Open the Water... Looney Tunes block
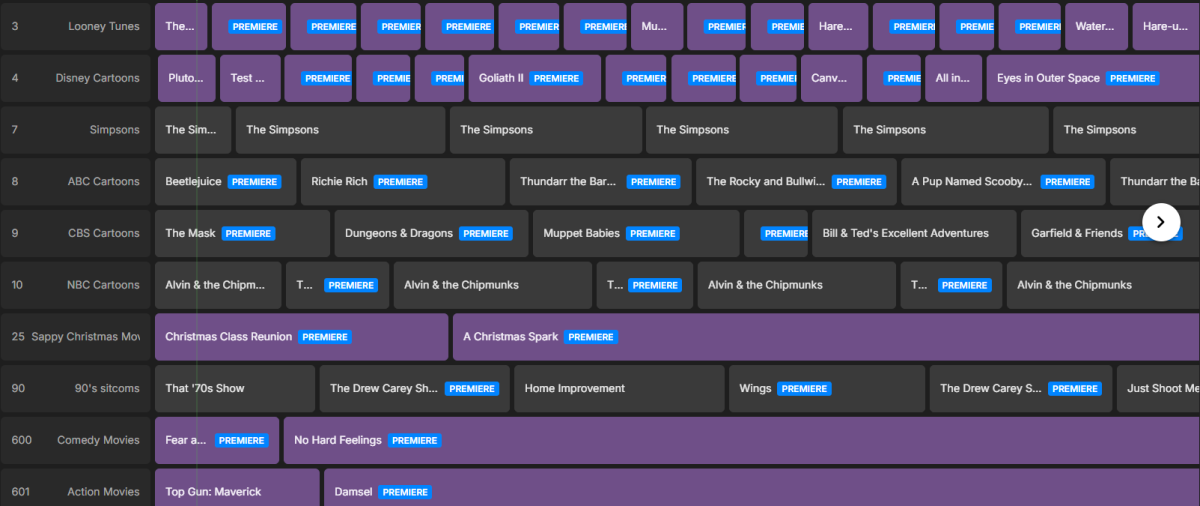The width and height of the screenshot is (1200, 506). 1096,26
